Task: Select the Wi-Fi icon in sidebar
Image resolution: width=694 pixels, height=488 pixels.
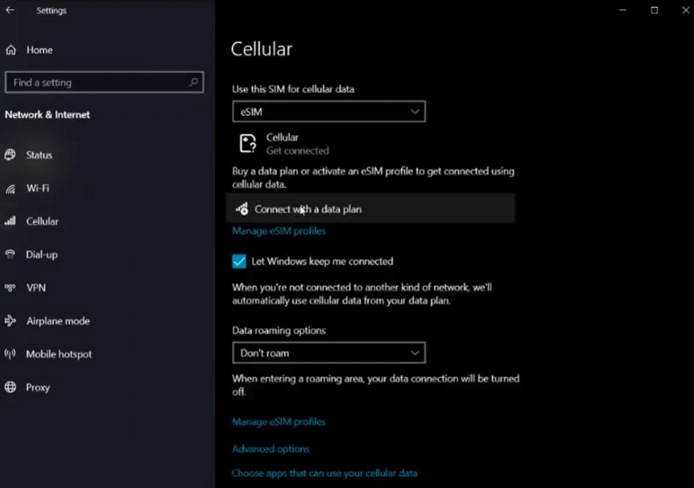Action: (x=10, y=188)
